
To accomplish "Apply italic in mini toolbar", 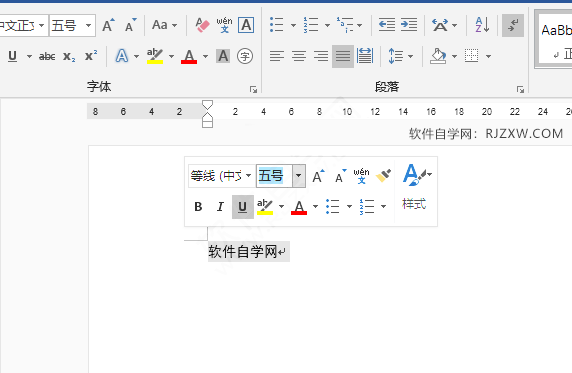I will coord(220,207).
